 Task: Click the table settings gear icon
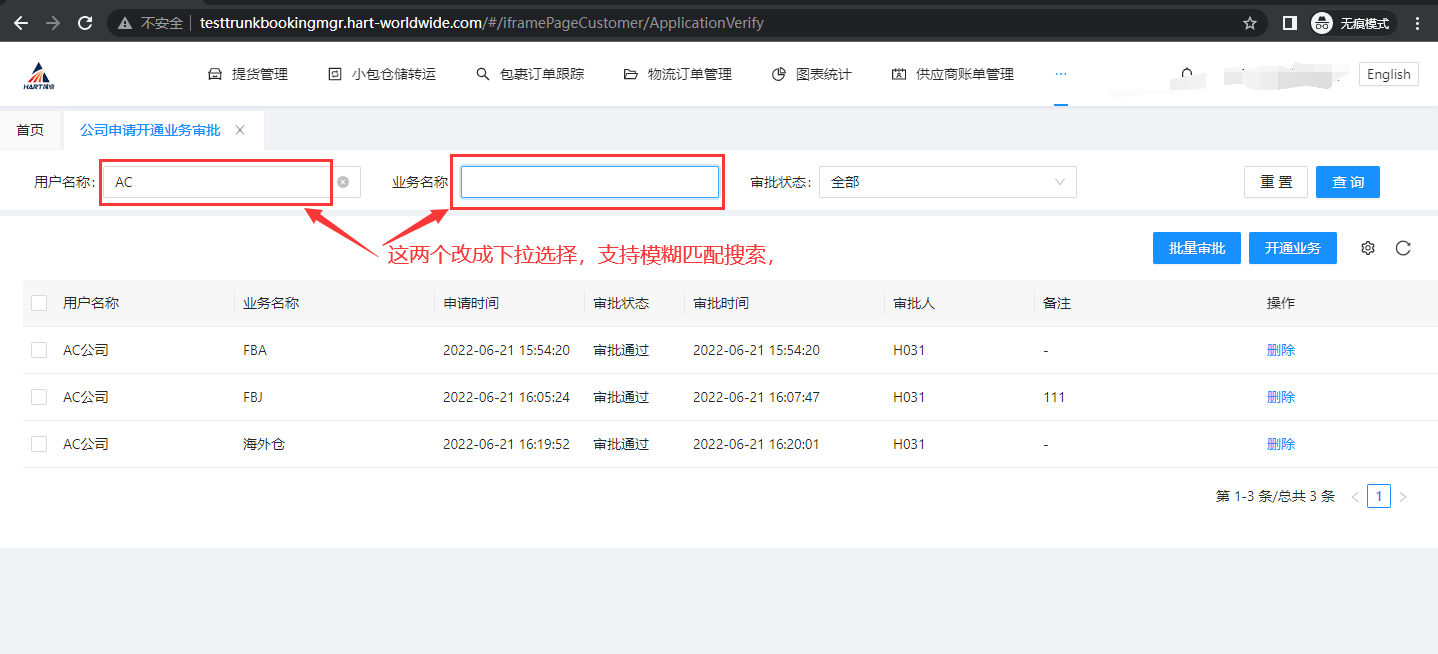pos(1368,248)
